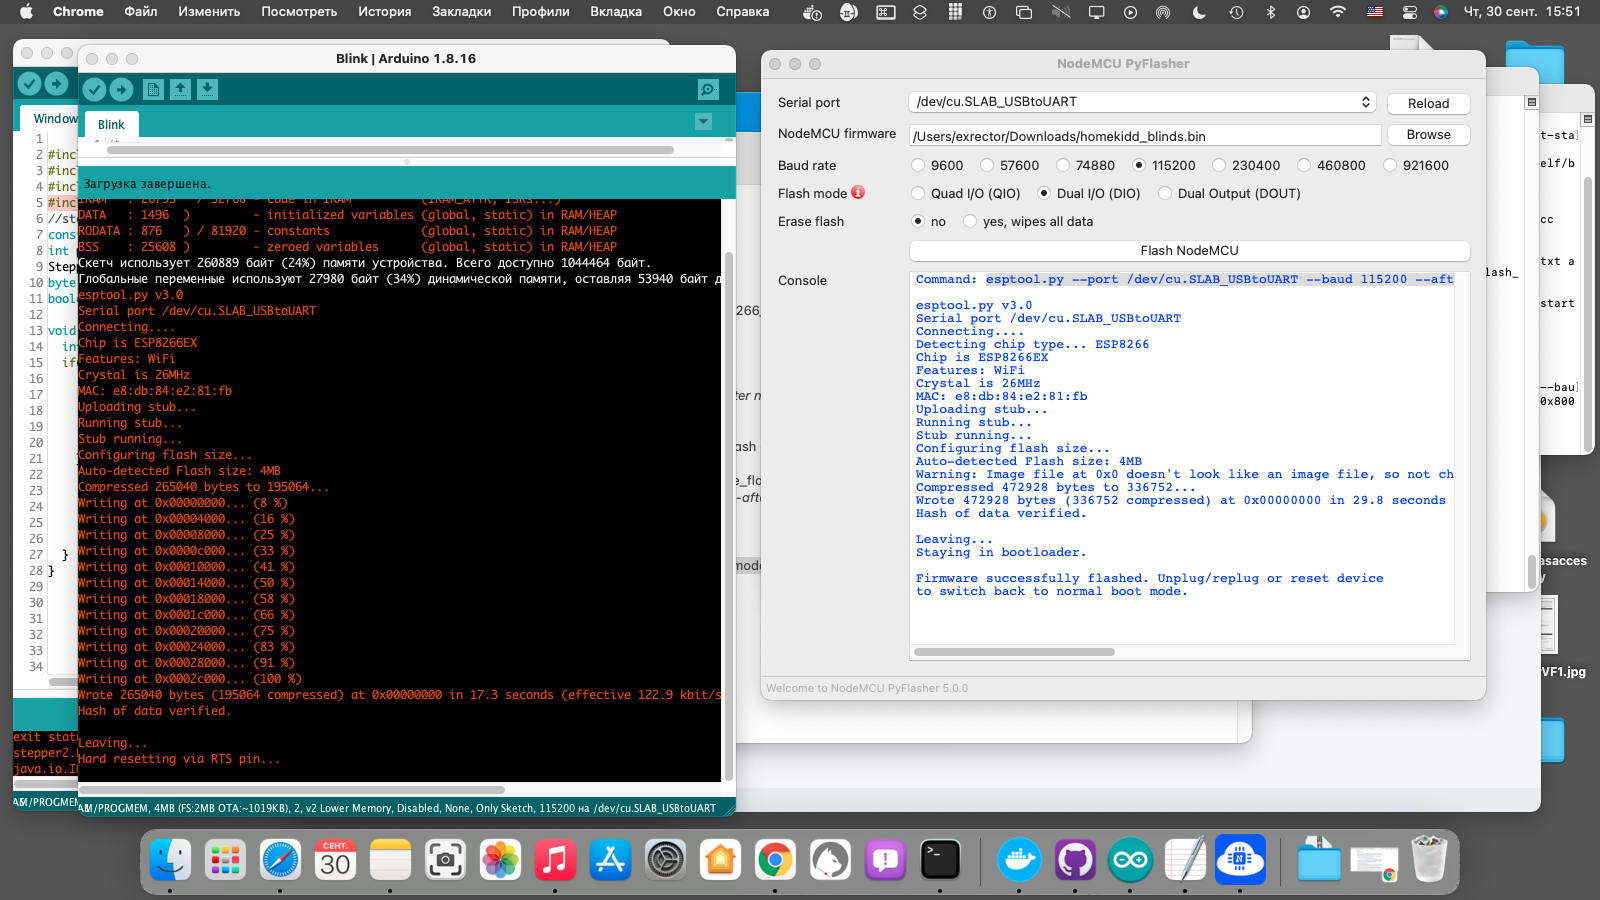
Task: Click the Flash mode info icon
Action: pyautogui.click(x=858, y=192)
